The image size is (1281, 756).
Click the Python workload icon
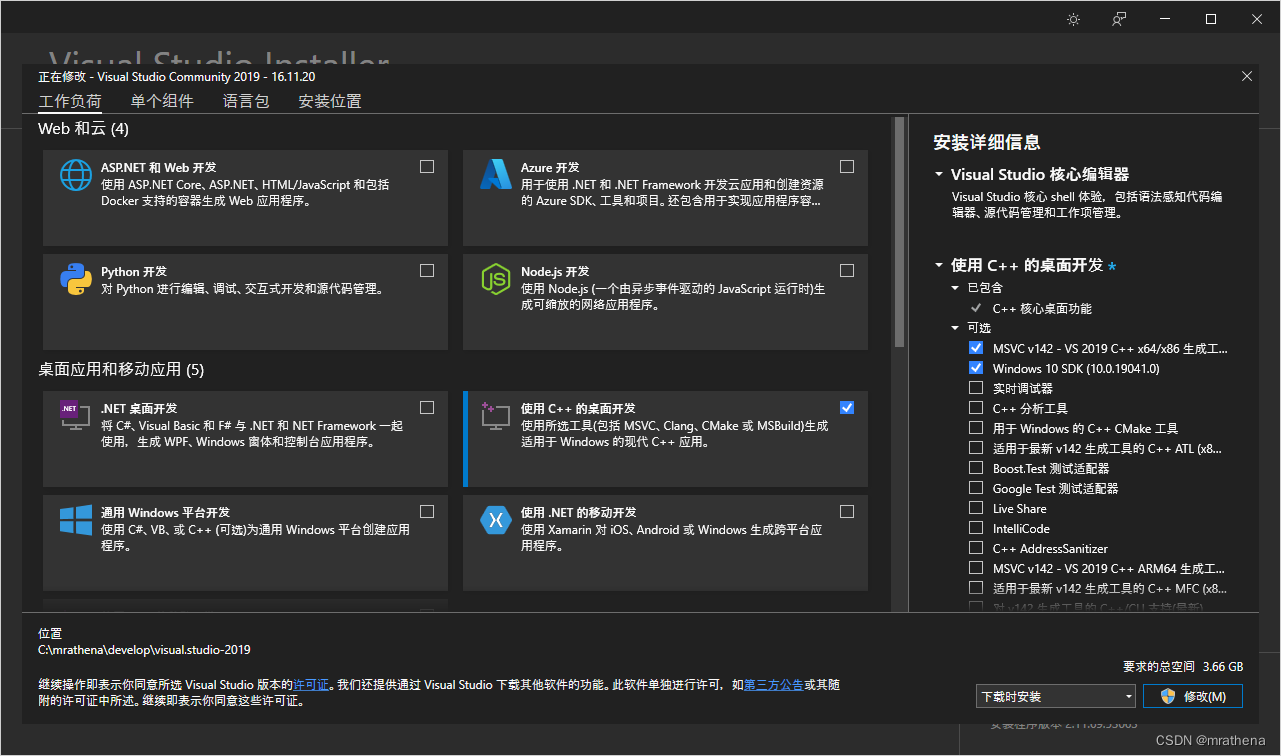76,278
